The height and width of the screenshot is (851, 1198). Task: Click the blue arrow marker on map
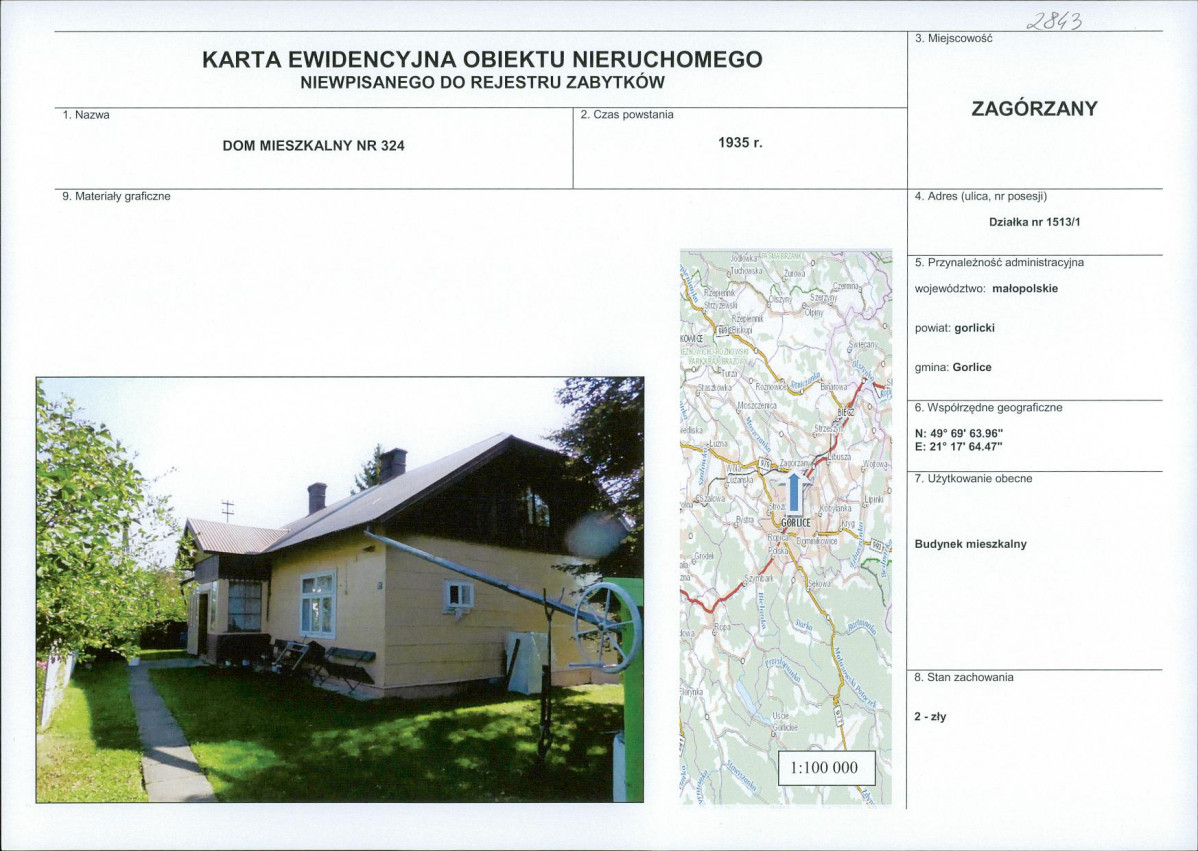click(795, 493)
